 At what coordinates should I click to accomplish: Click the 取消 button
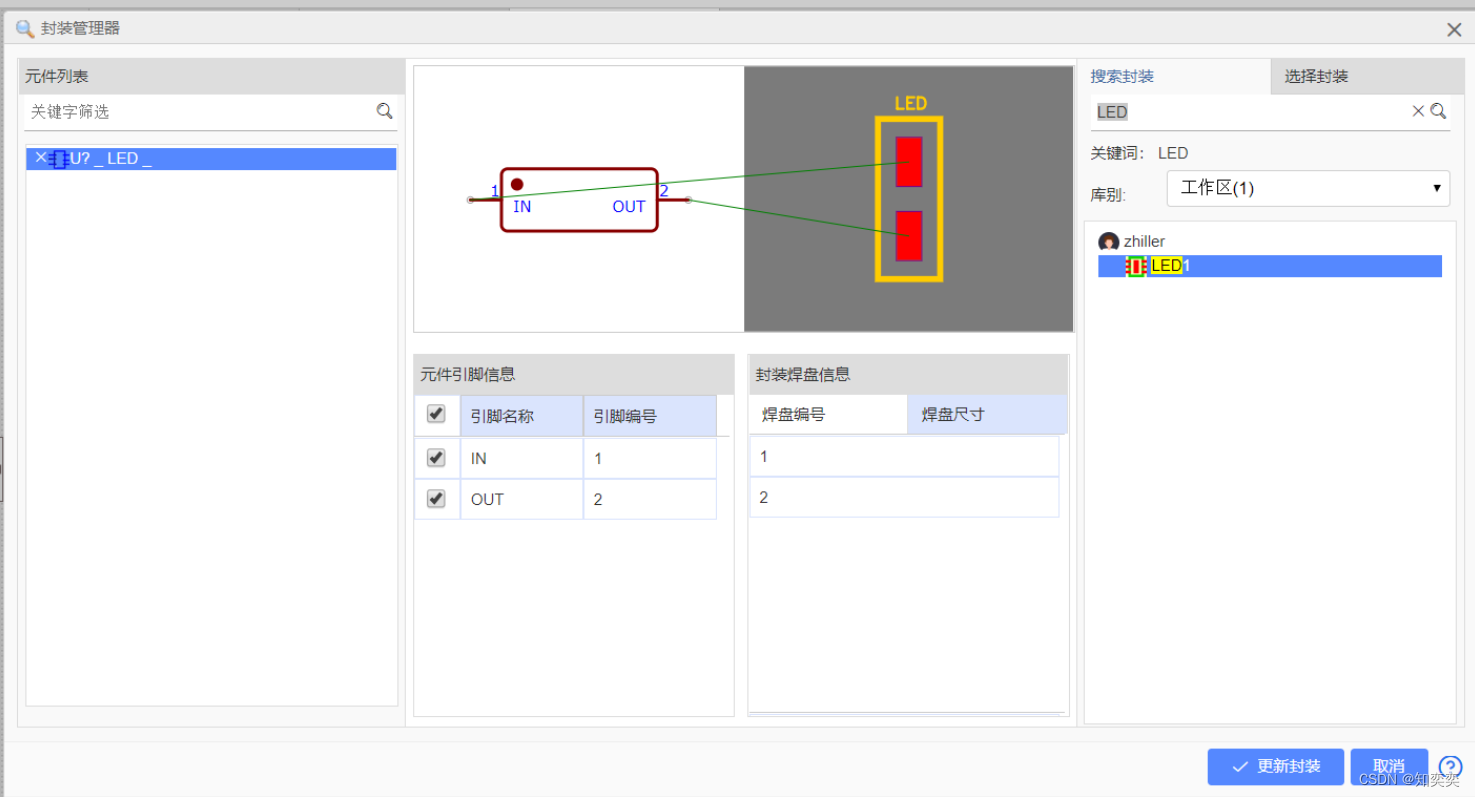click(x=1388, y=767)
